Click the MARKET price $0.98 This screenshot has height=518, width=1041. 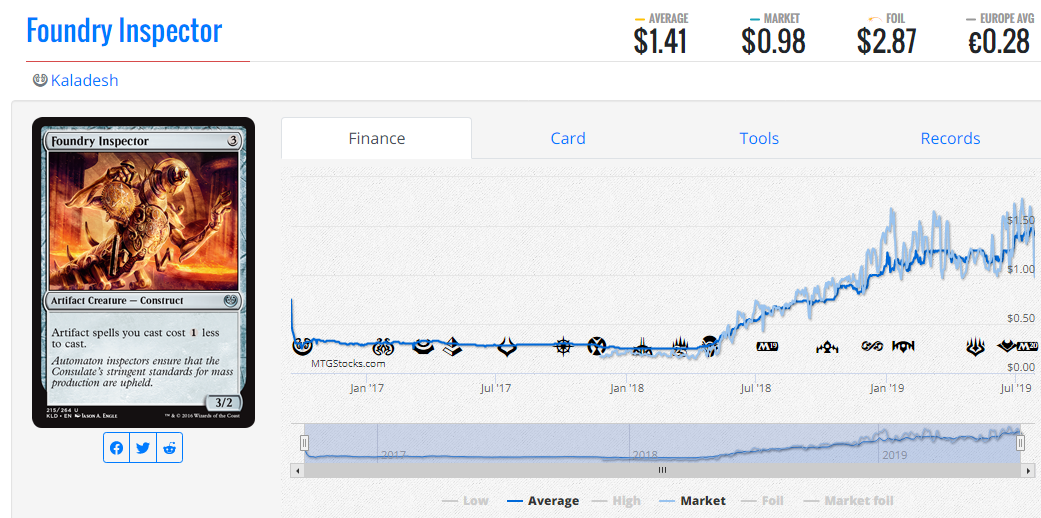773,42
